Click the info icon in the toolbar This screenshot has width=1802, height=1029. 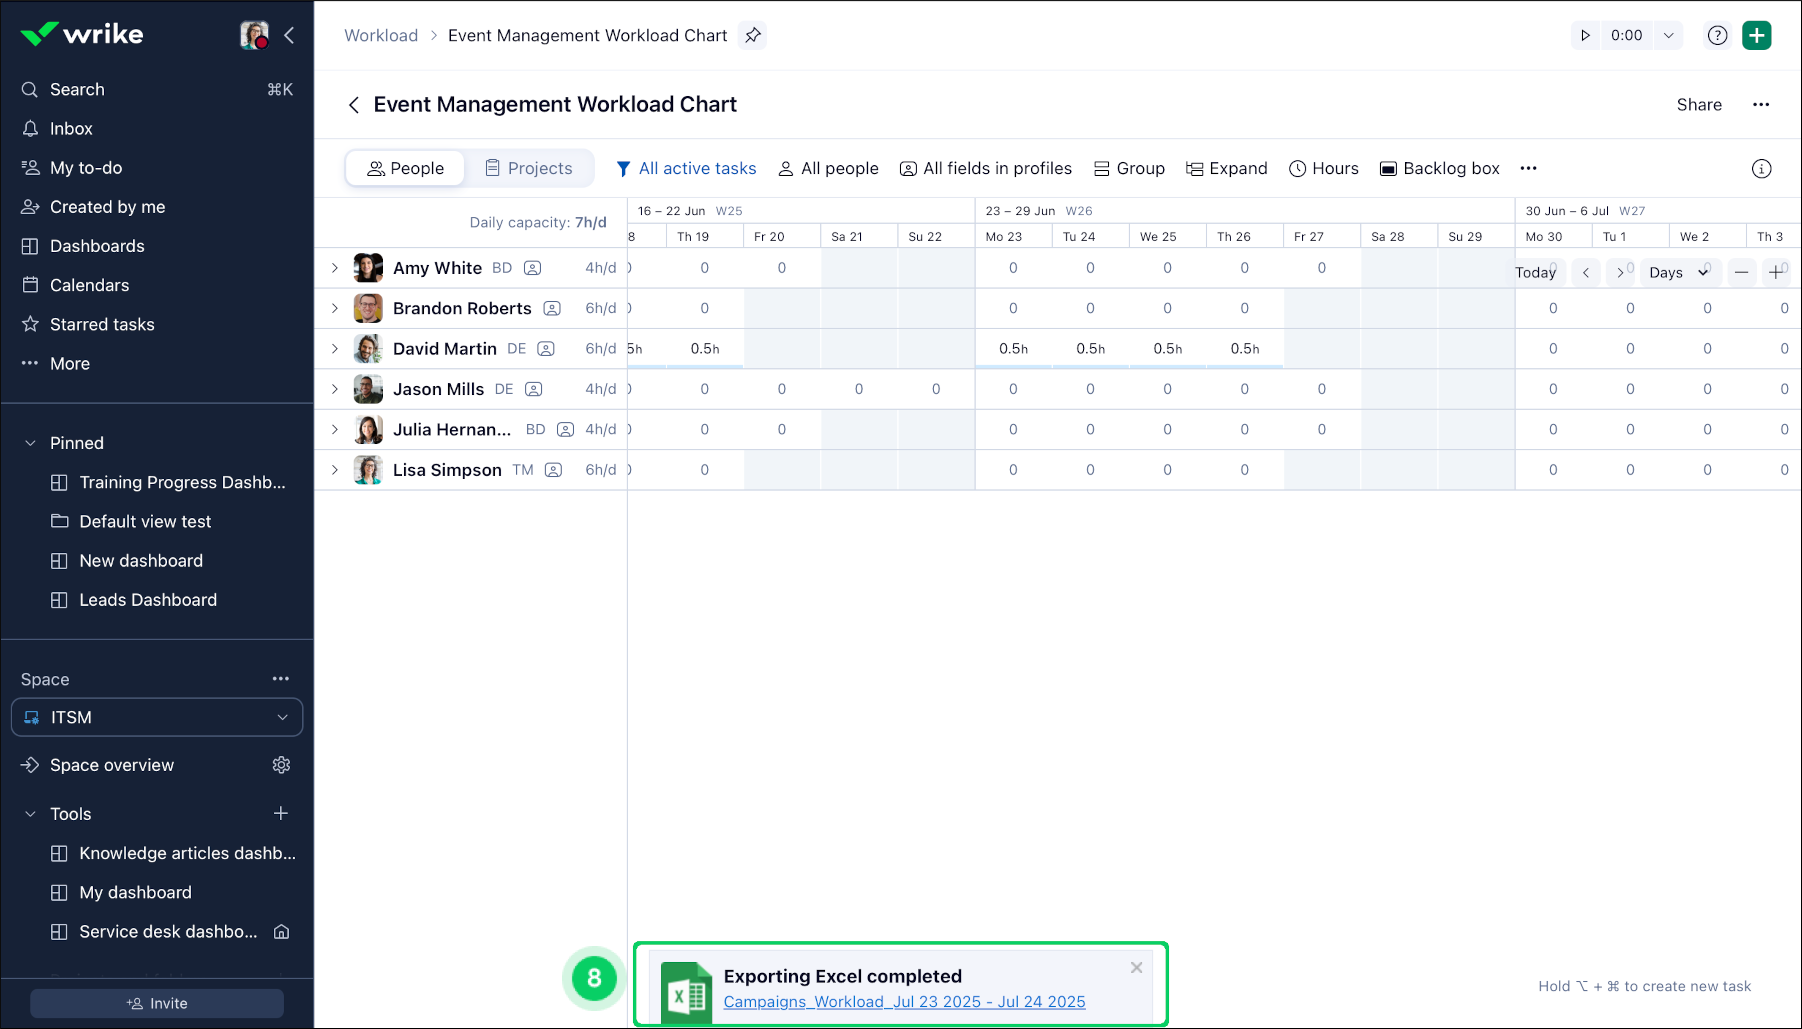click(1761, 169)
